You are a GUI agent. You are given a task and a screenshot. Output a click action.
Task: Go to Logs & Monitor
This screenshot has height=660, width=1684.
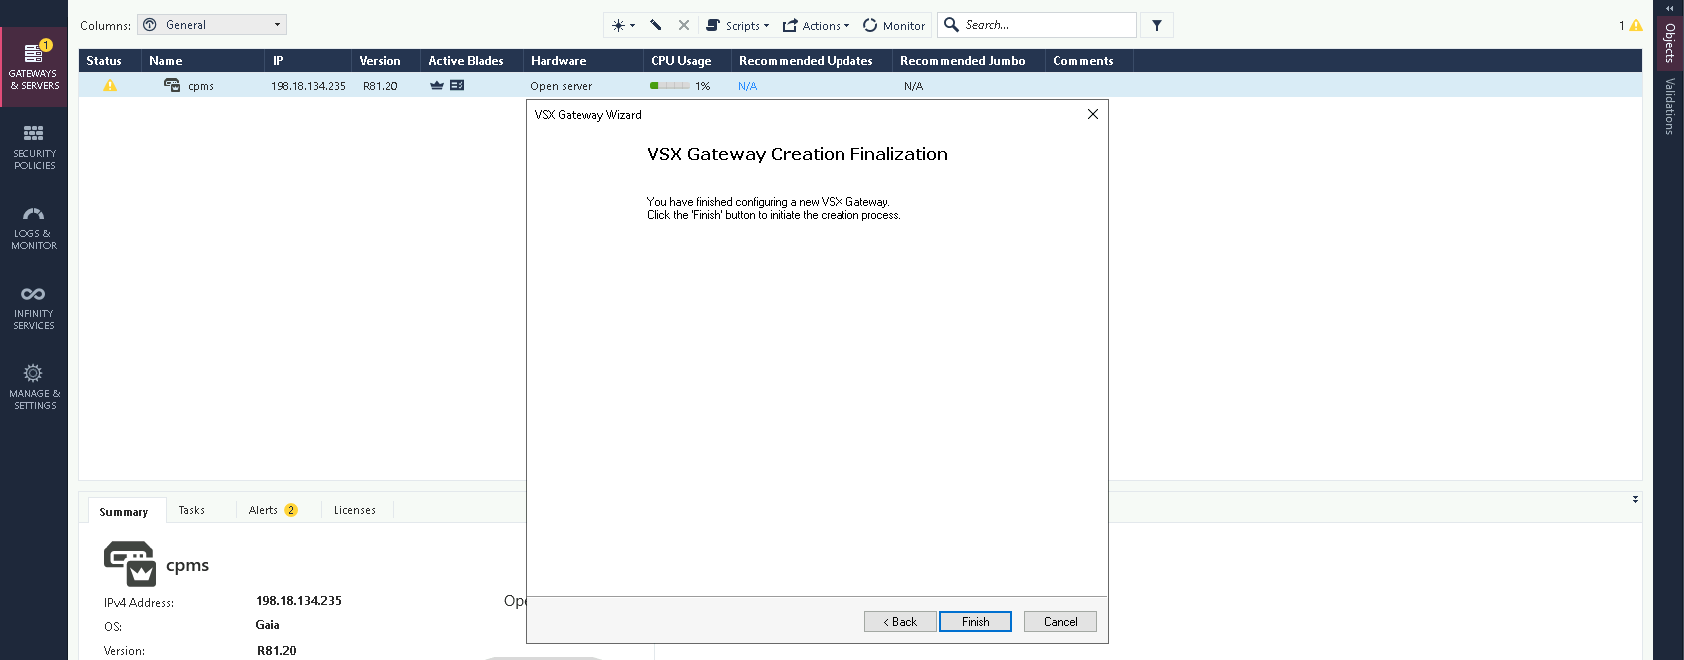[x=34, y=227]
